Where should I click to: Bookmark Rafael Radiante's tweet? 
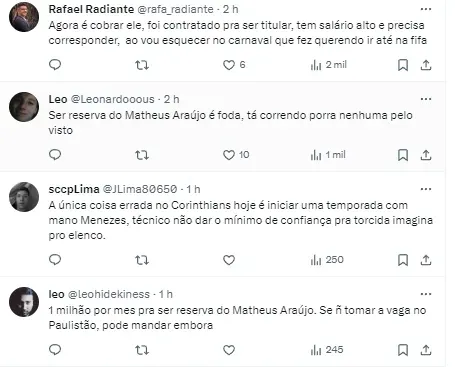(403, 65)
